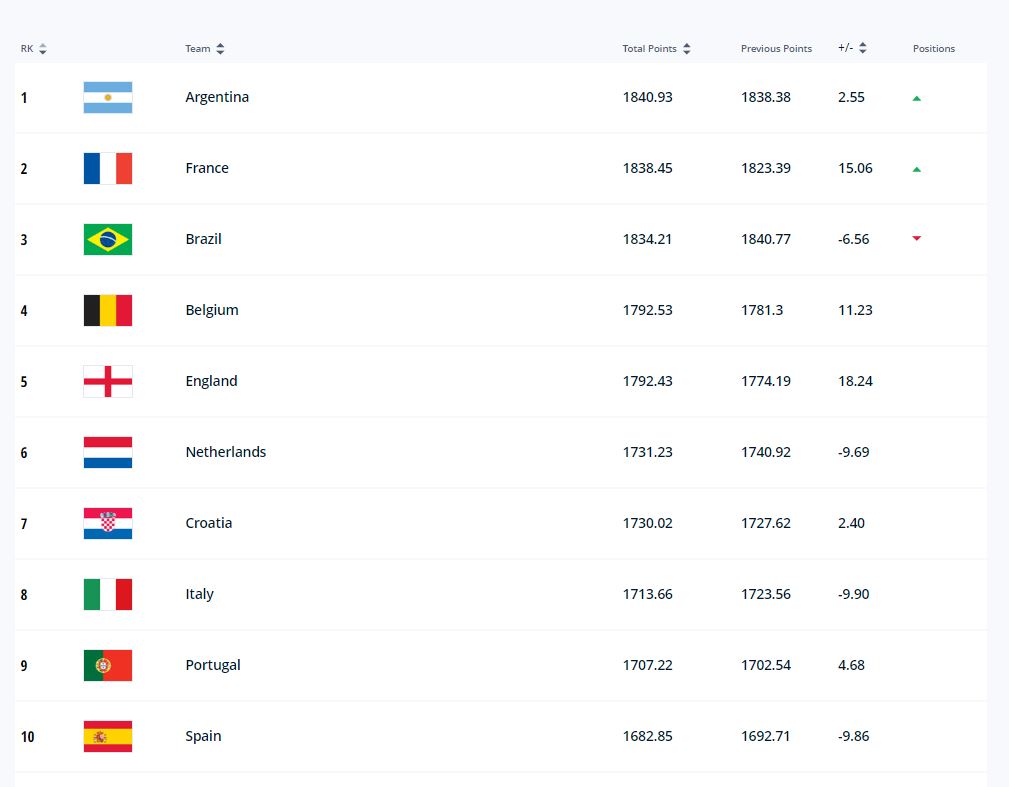This screenshot has width=1009, height=787.
Task: Open the Spain team link
Action: [203, 736]
